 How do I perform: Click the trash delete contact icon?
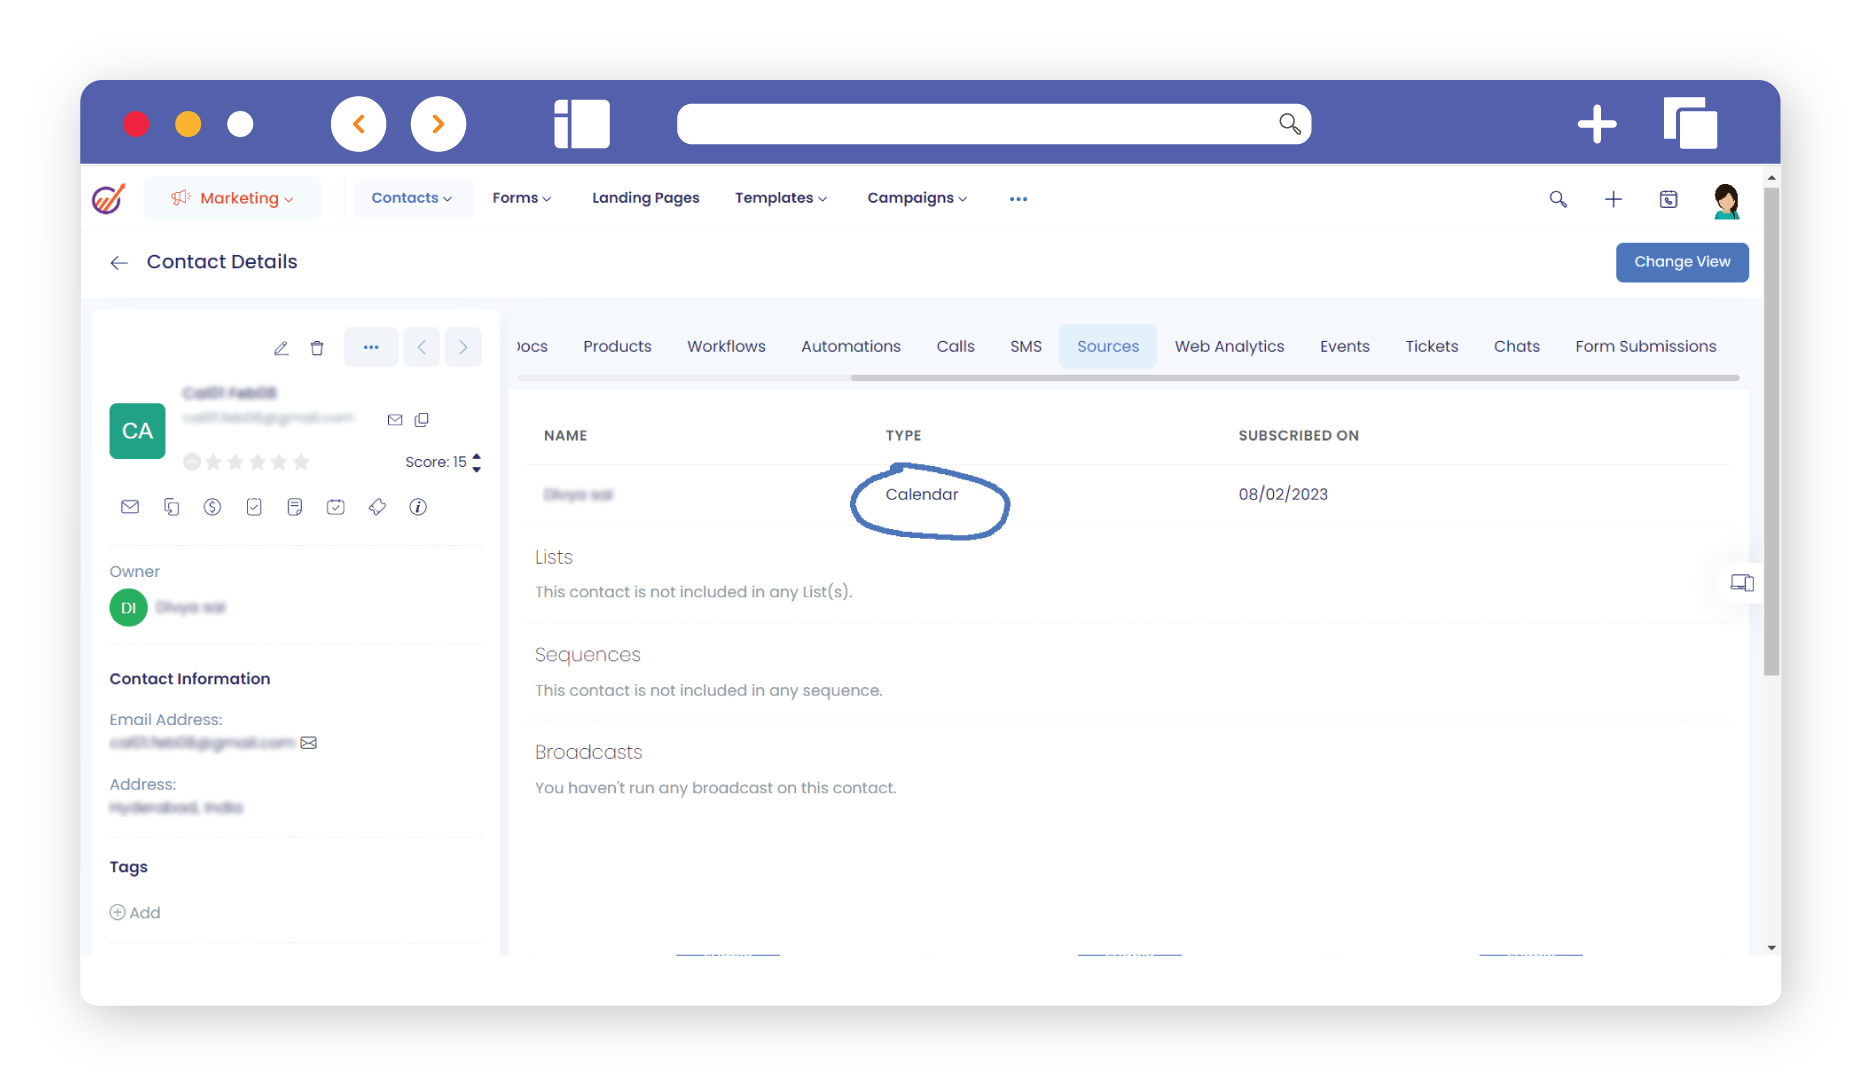tap(317, 348)
